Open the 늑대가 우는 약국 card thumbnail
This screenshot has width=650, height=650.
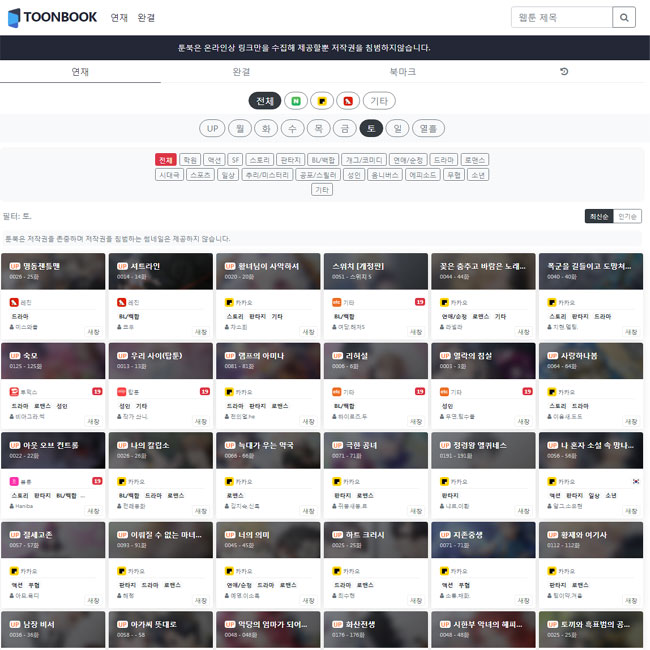[268, 450]
